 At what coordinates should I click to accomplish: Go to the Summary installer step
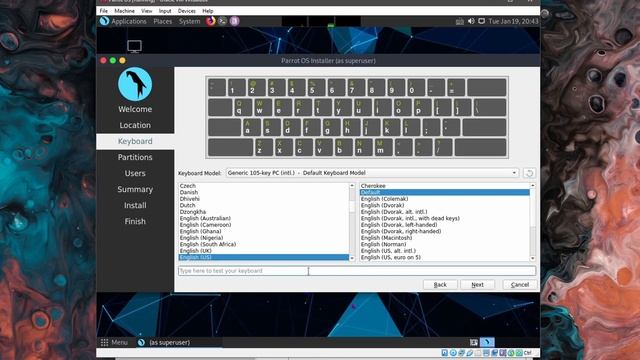pyautogui.click(x=135, y=189)
